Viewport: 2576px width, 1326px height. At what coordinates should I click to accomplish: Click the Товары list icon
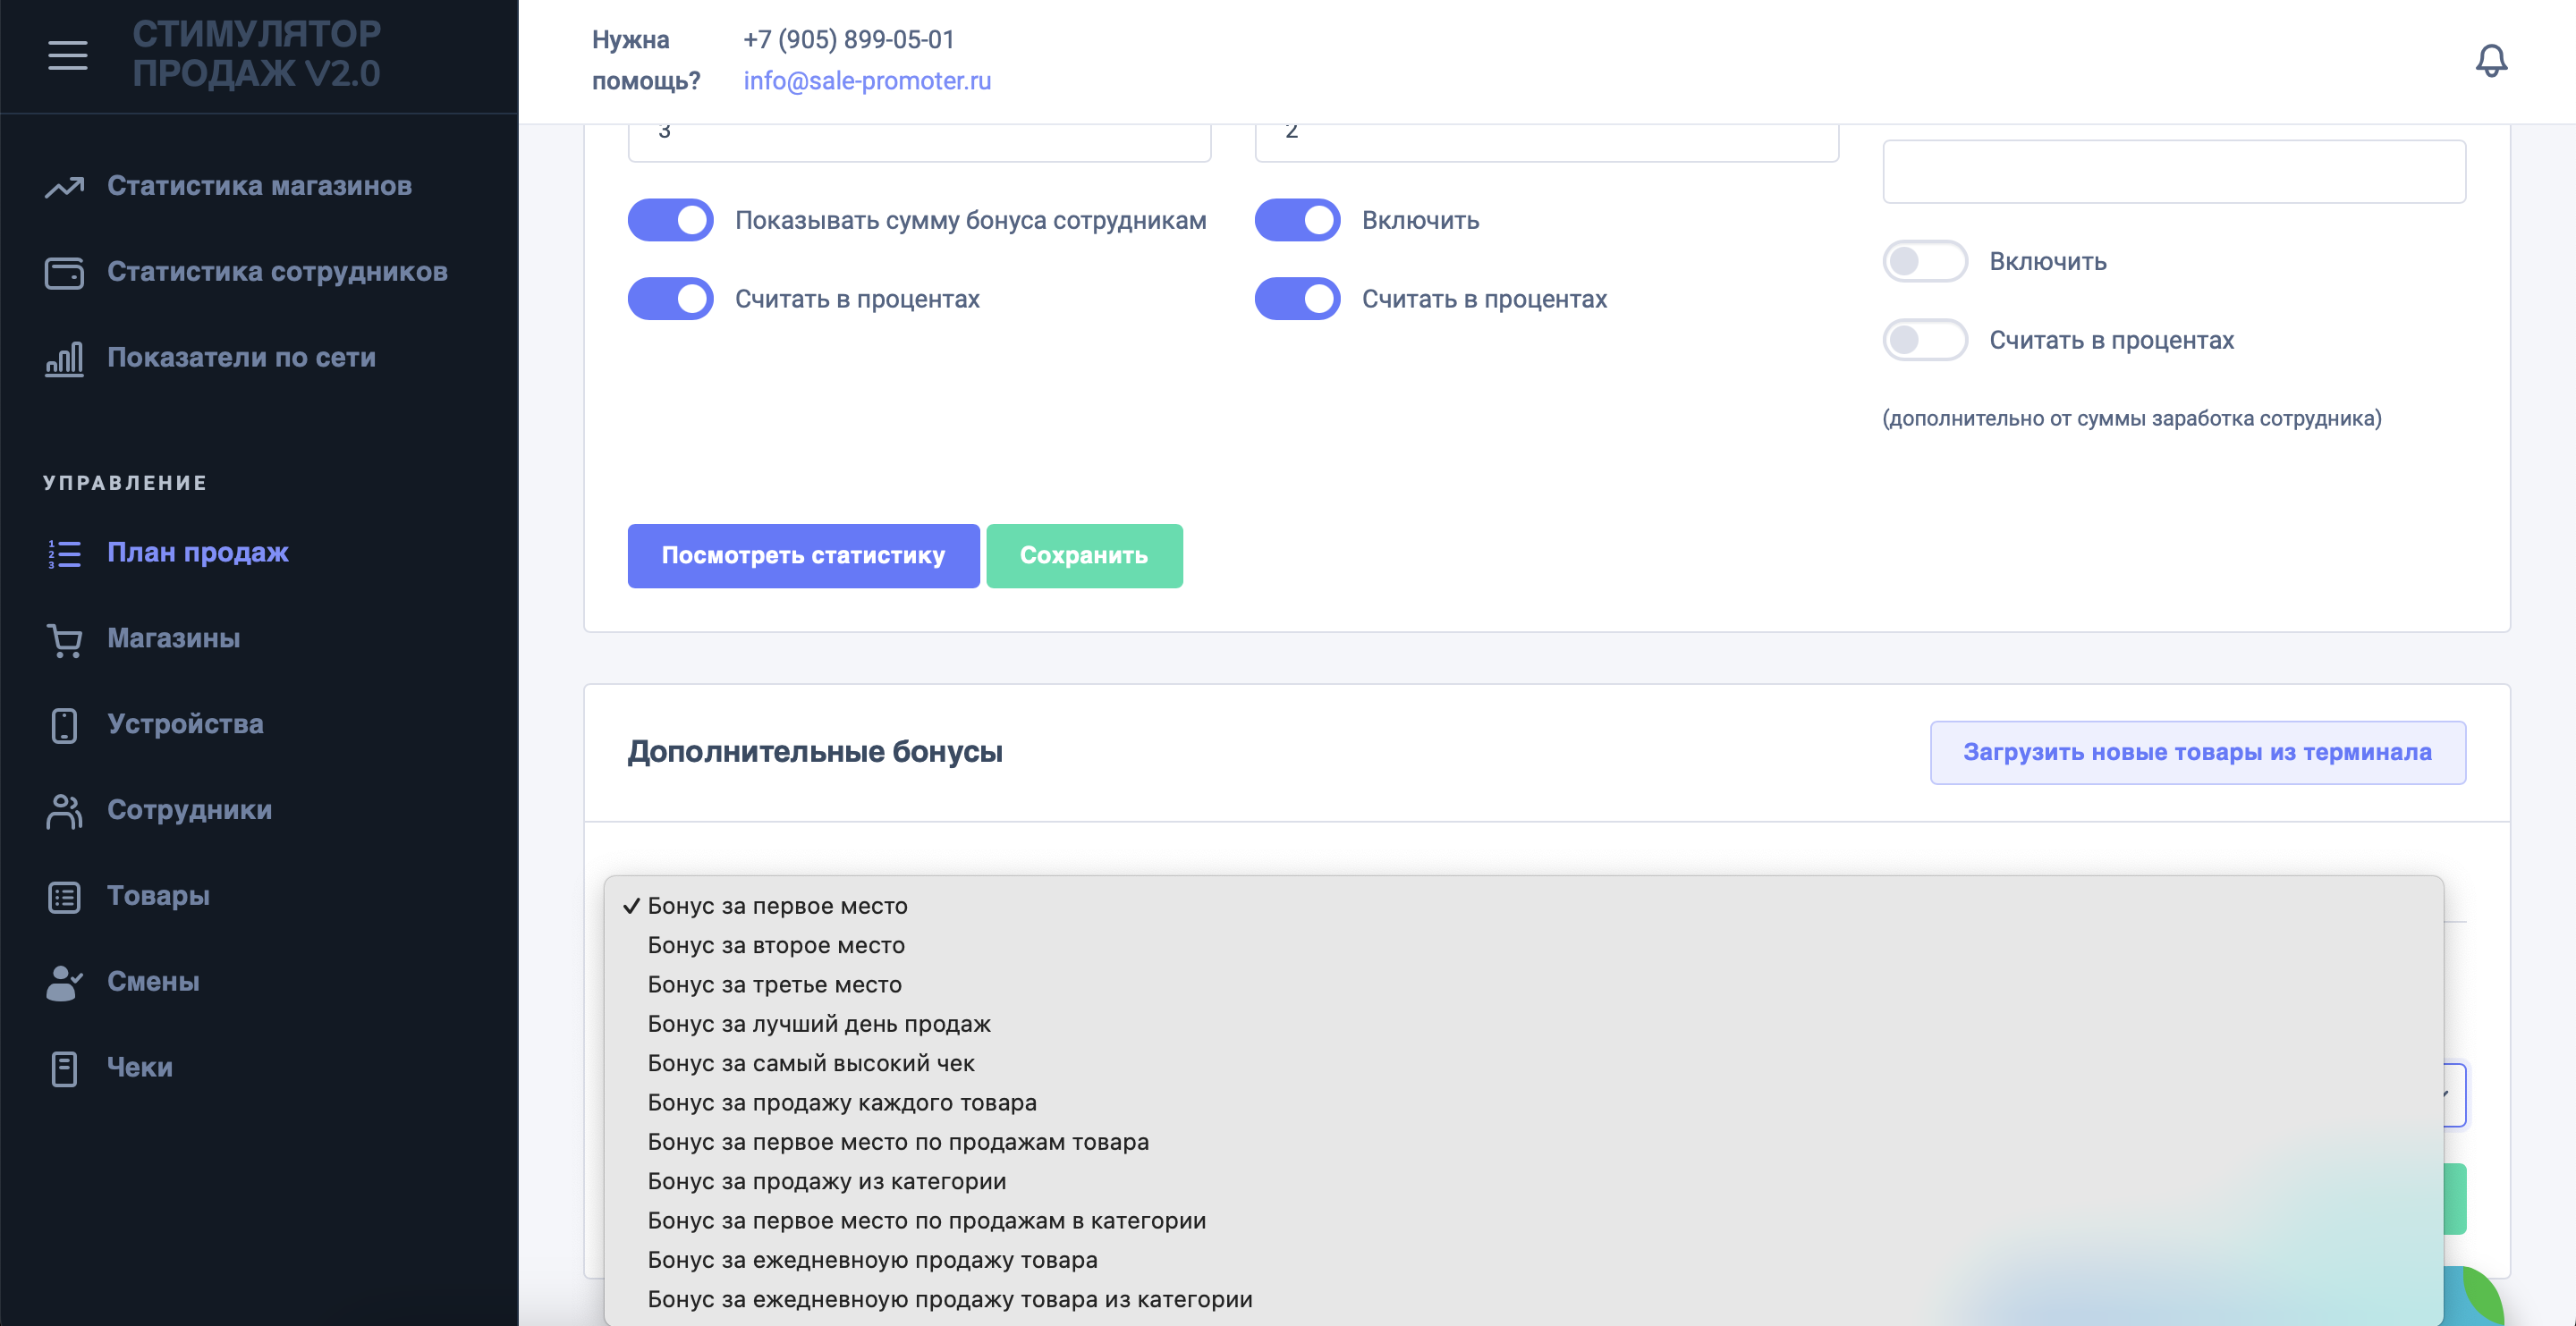pos(64,897)
